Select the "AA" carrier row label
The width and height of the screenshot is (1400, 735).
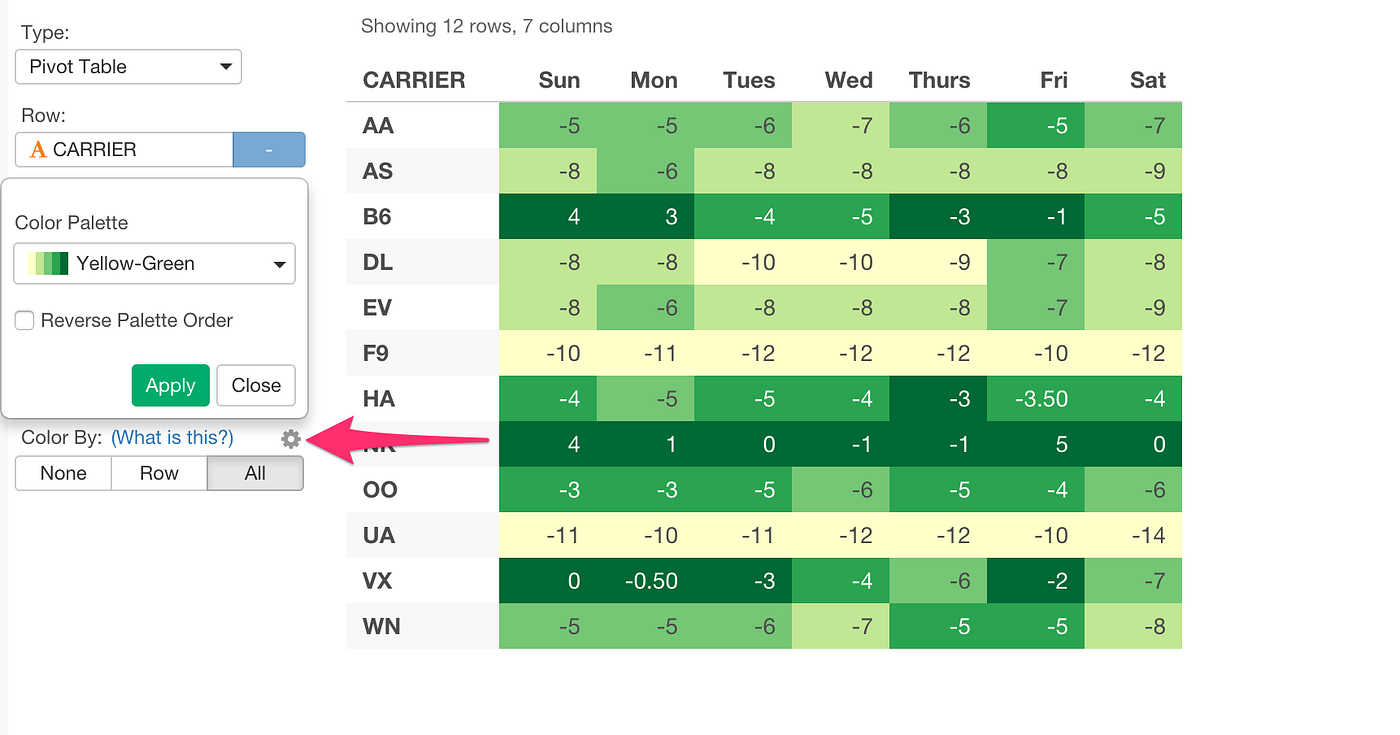click(377, 125)
